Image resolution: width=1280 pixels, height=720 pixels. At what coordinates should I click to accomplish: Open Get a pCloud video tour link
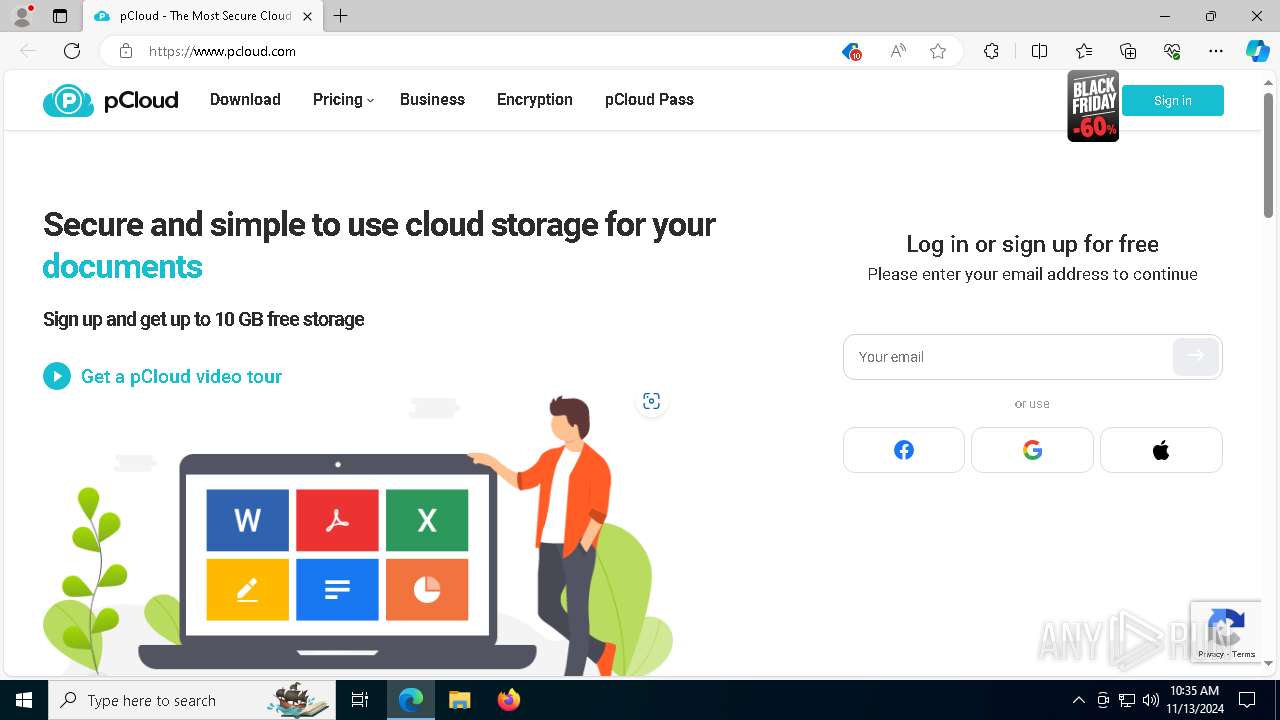point(181,376)
